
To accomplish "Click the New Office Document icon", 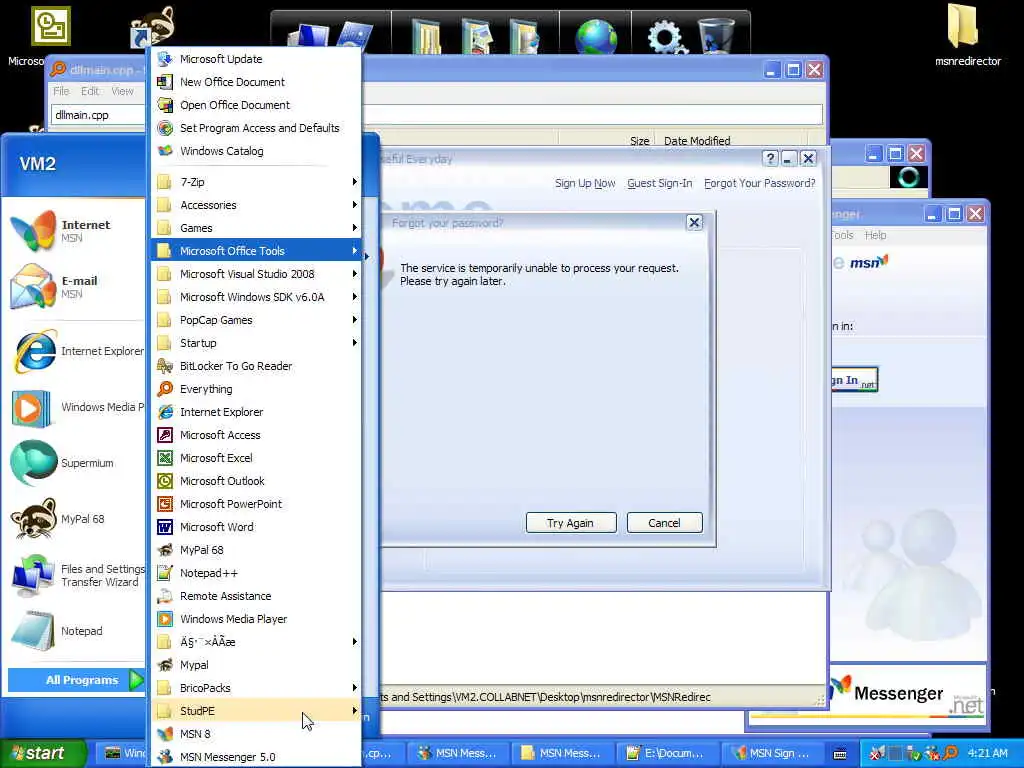I will click(x=165, y=82).
